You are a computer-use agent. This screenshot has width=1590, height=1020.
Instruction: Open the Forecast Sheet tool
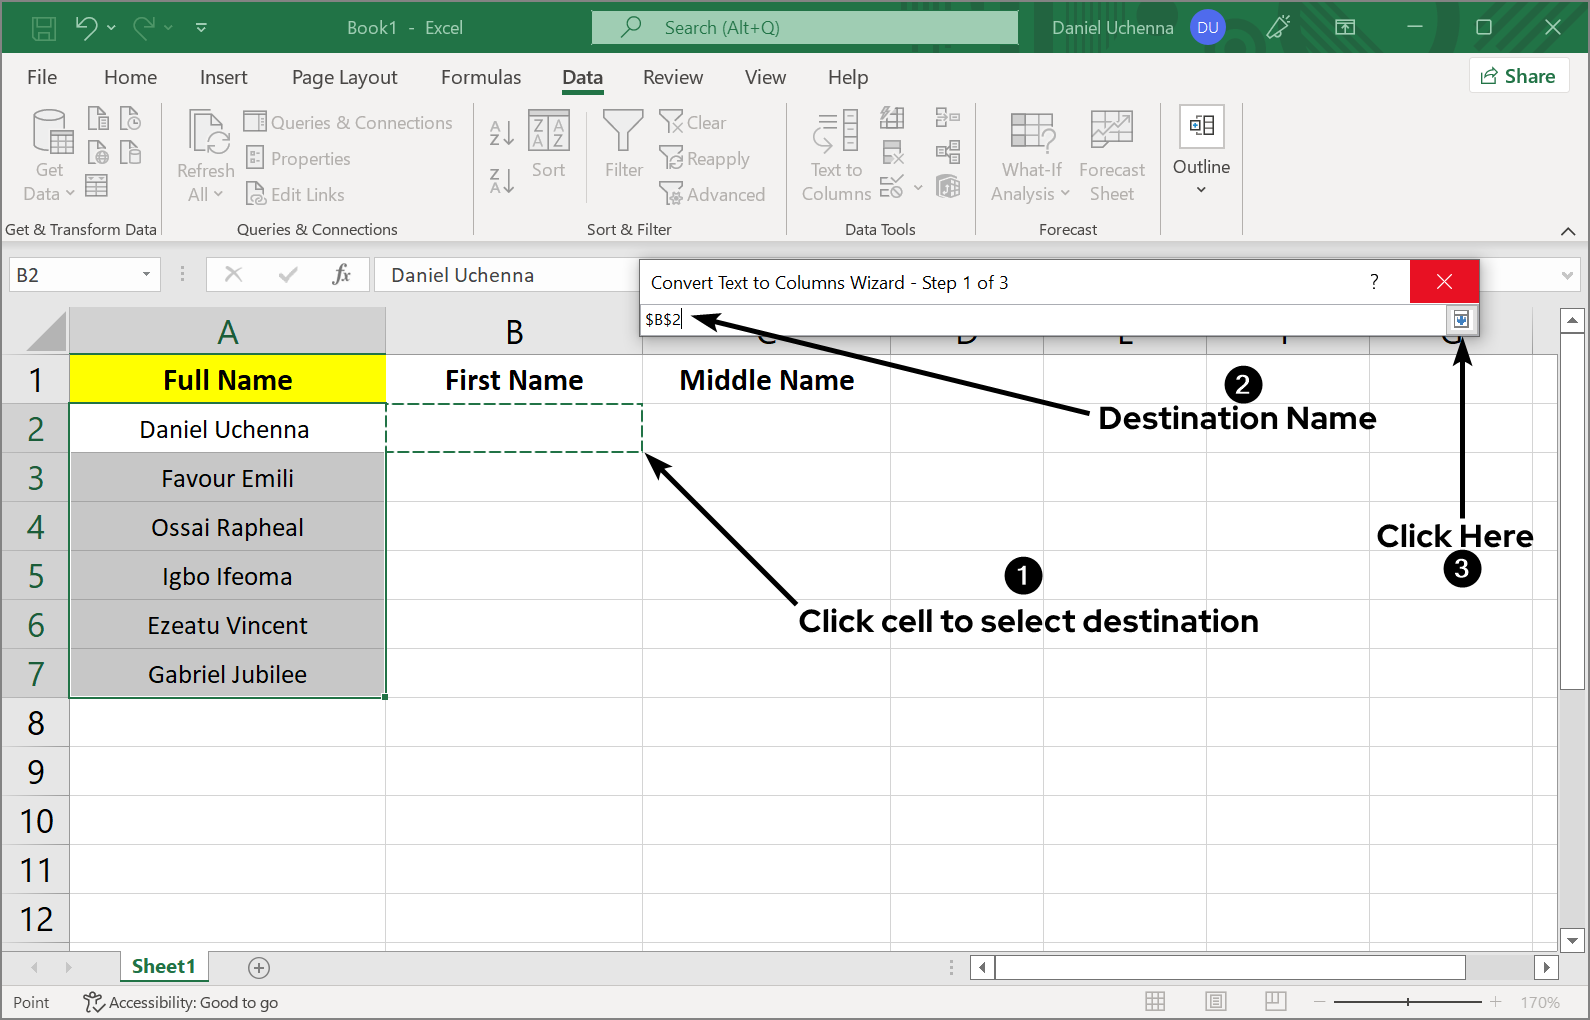[1111, 156]
